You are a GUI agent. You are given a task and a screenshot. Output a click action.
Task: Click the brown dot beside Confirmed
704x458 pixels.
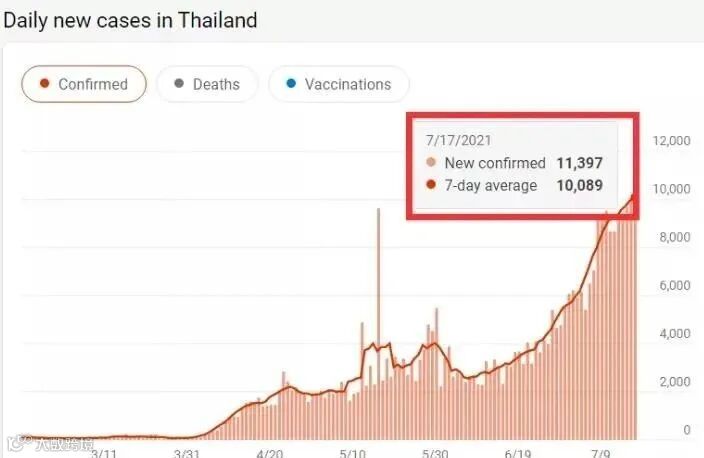click(44, 84)
